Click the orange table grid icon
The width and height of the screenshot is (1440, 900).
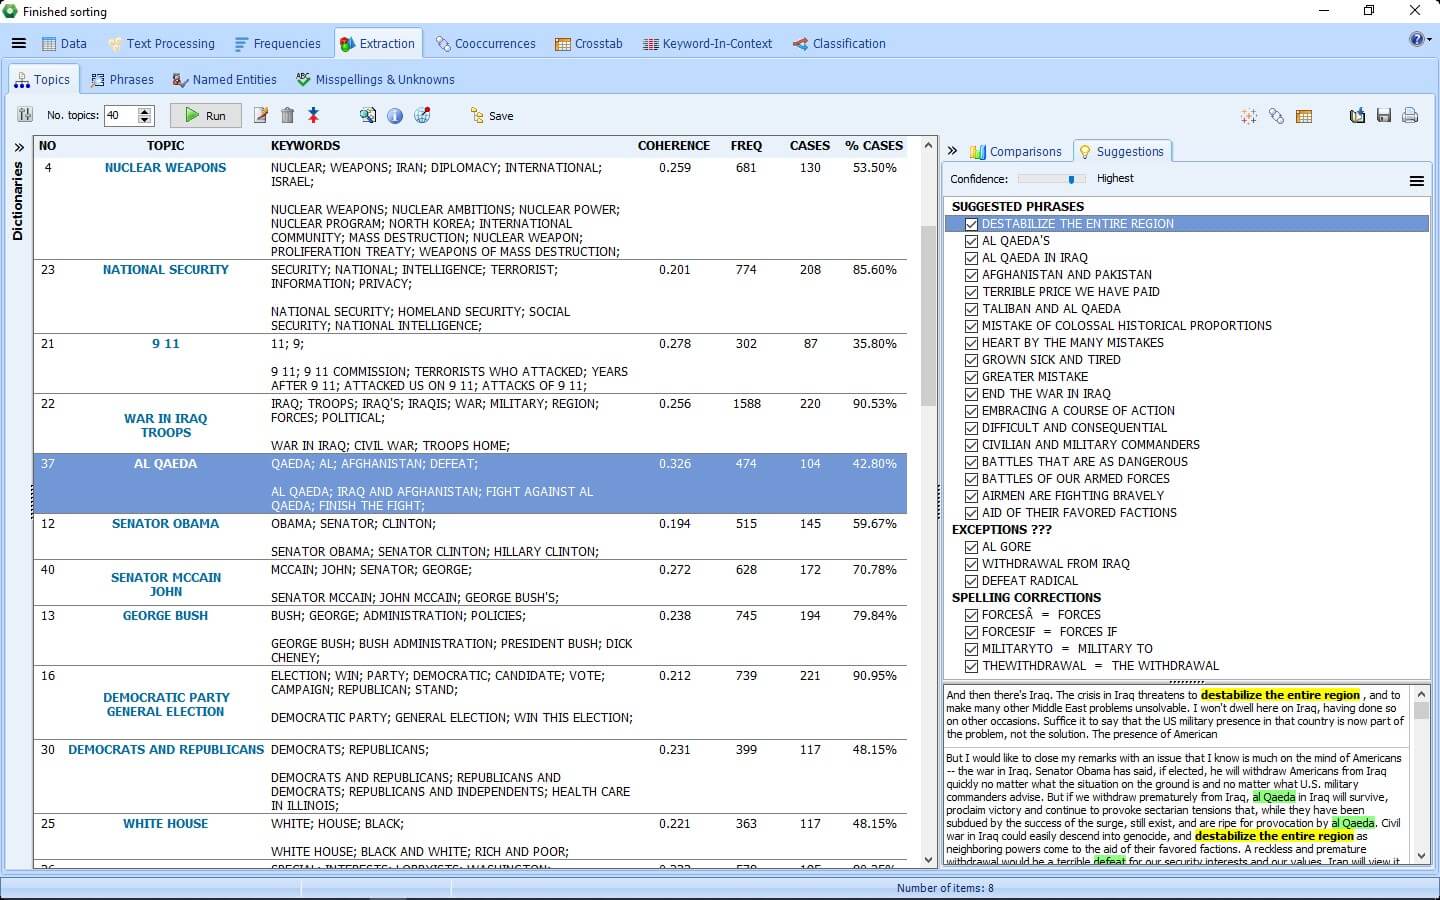pyautogui.click(x=1304, y=116)
